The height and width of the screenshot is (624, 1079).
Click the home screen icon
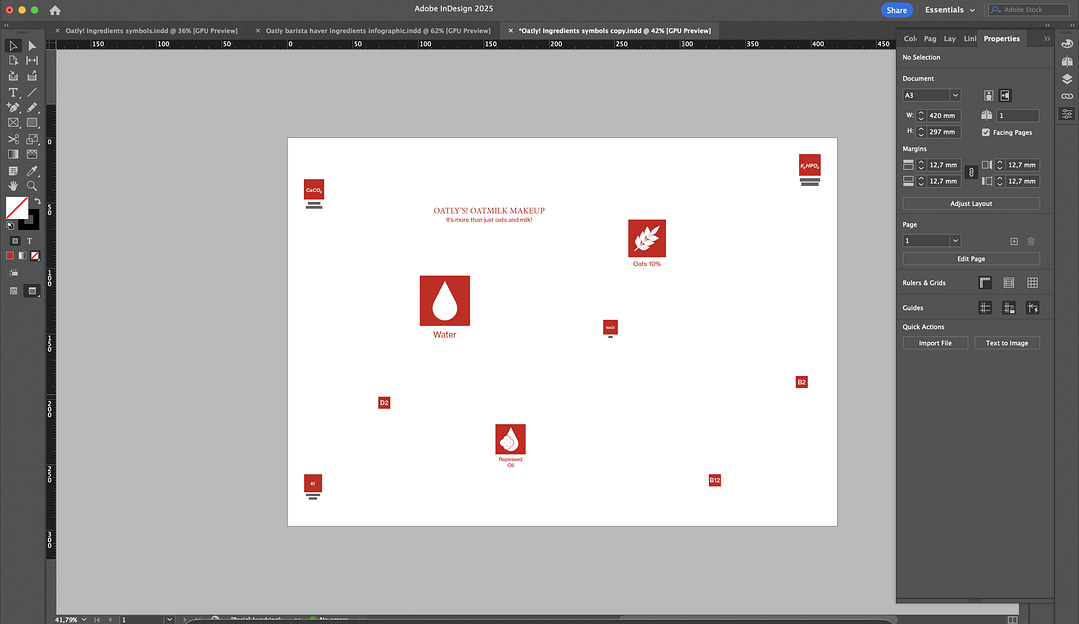click(55, 10)
